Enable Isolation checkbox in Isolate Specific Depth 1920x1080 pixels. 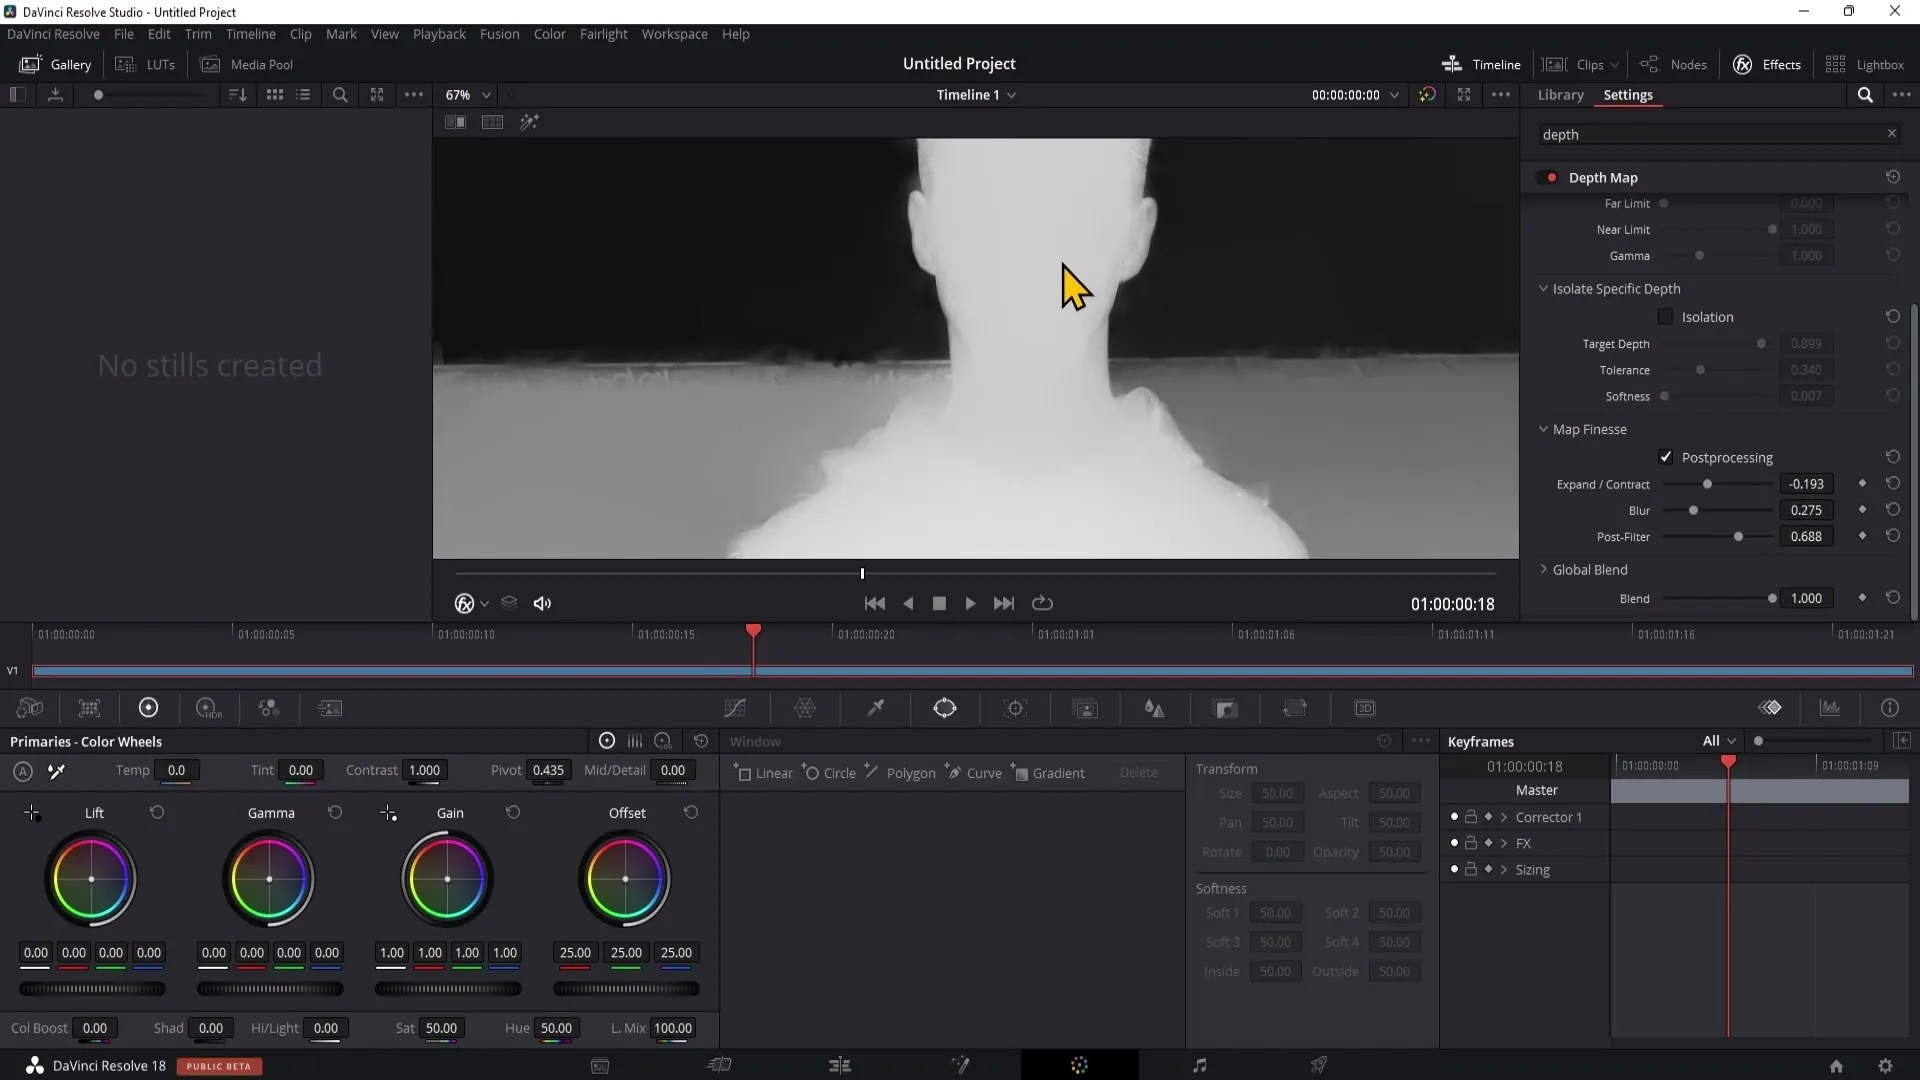click(x=1665, y=316)
